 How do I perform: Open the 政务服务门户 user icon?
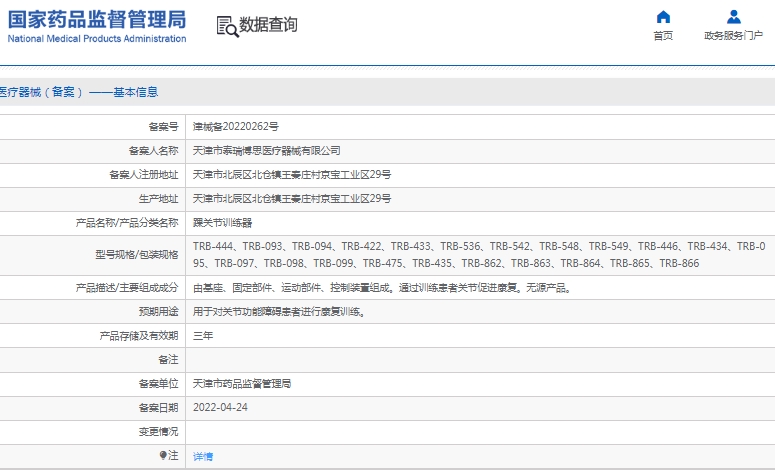733,17
